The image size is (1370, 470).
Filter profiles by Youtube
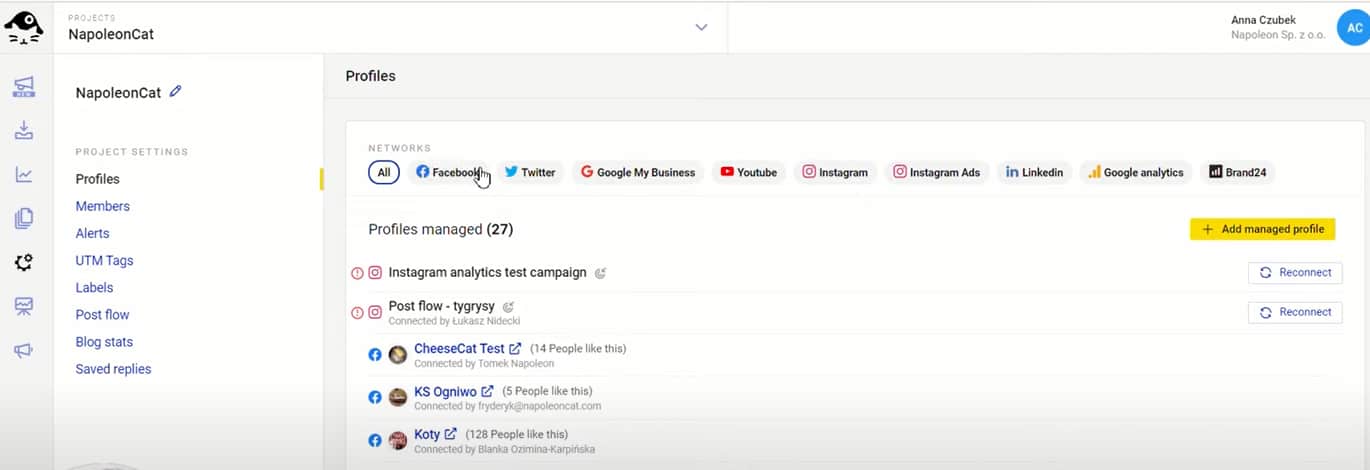749,172
